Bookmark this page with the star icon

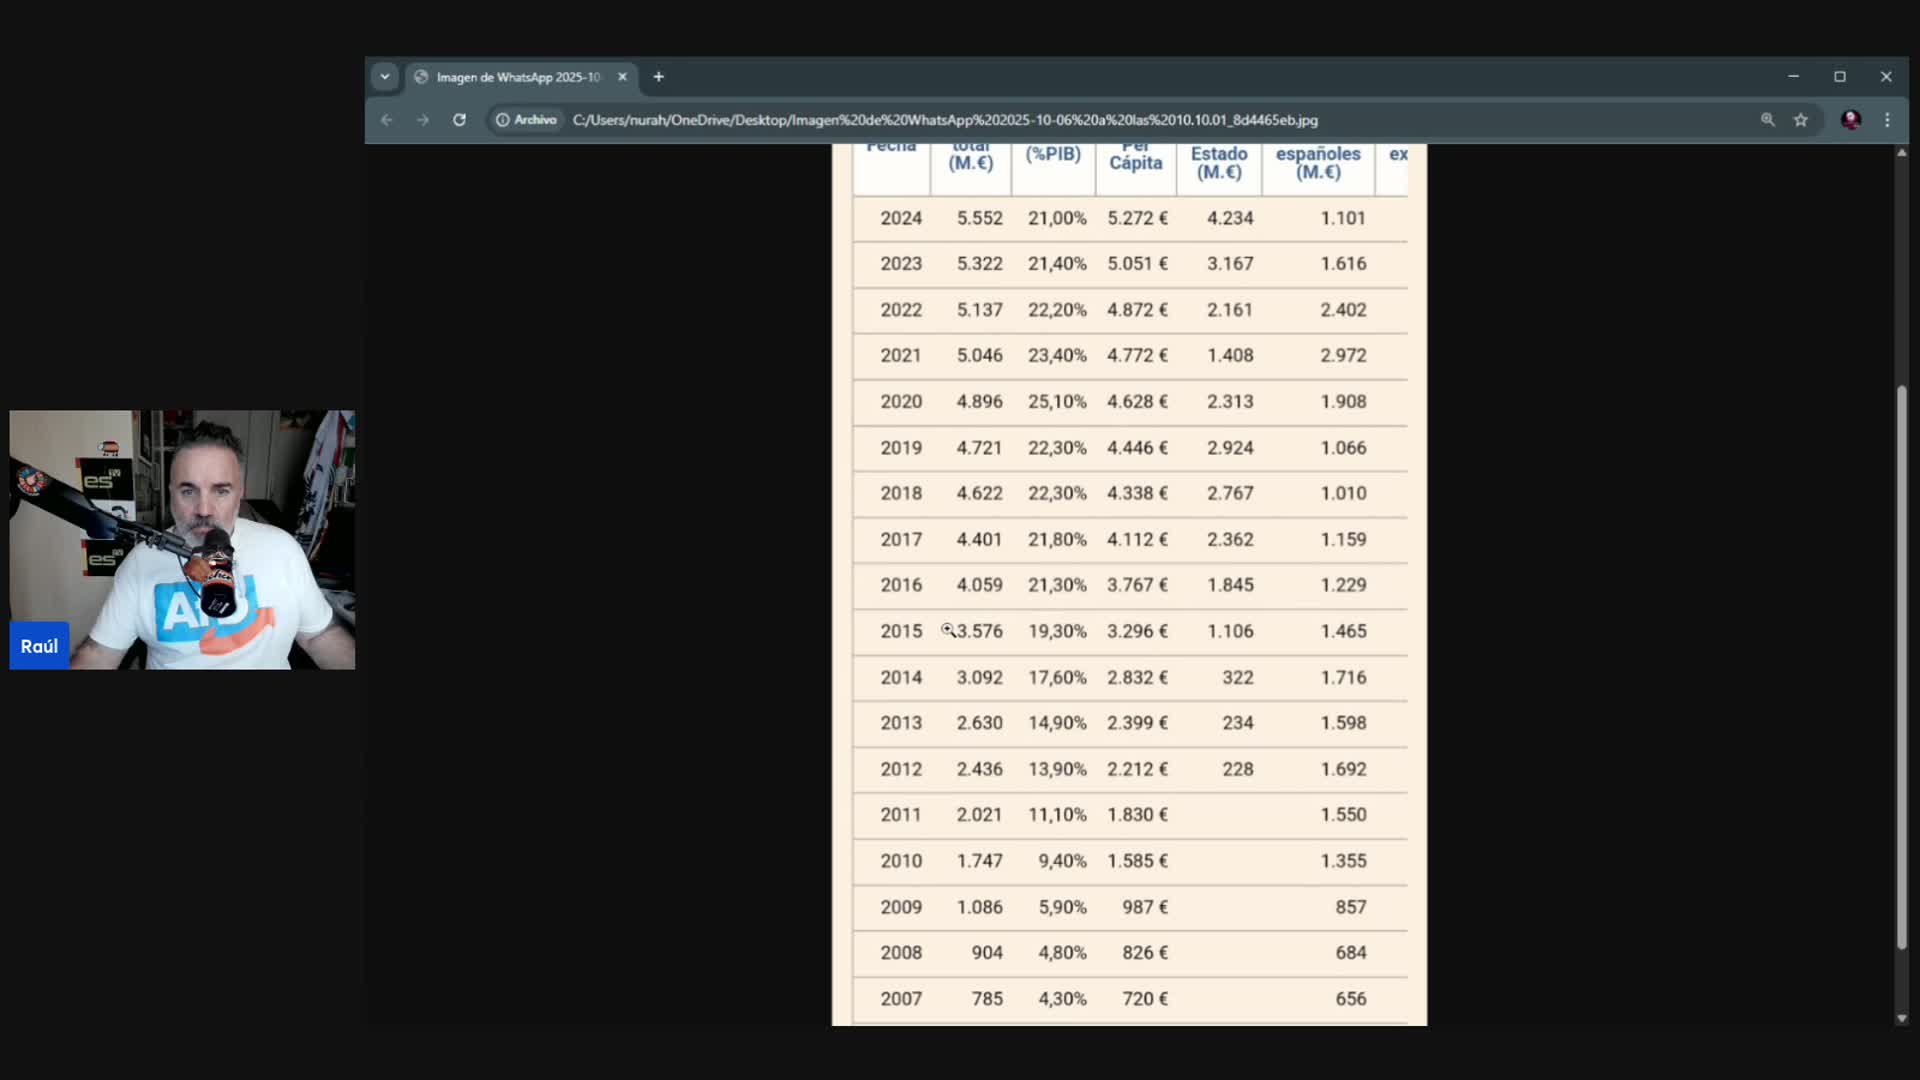(x=1801, y=120)
